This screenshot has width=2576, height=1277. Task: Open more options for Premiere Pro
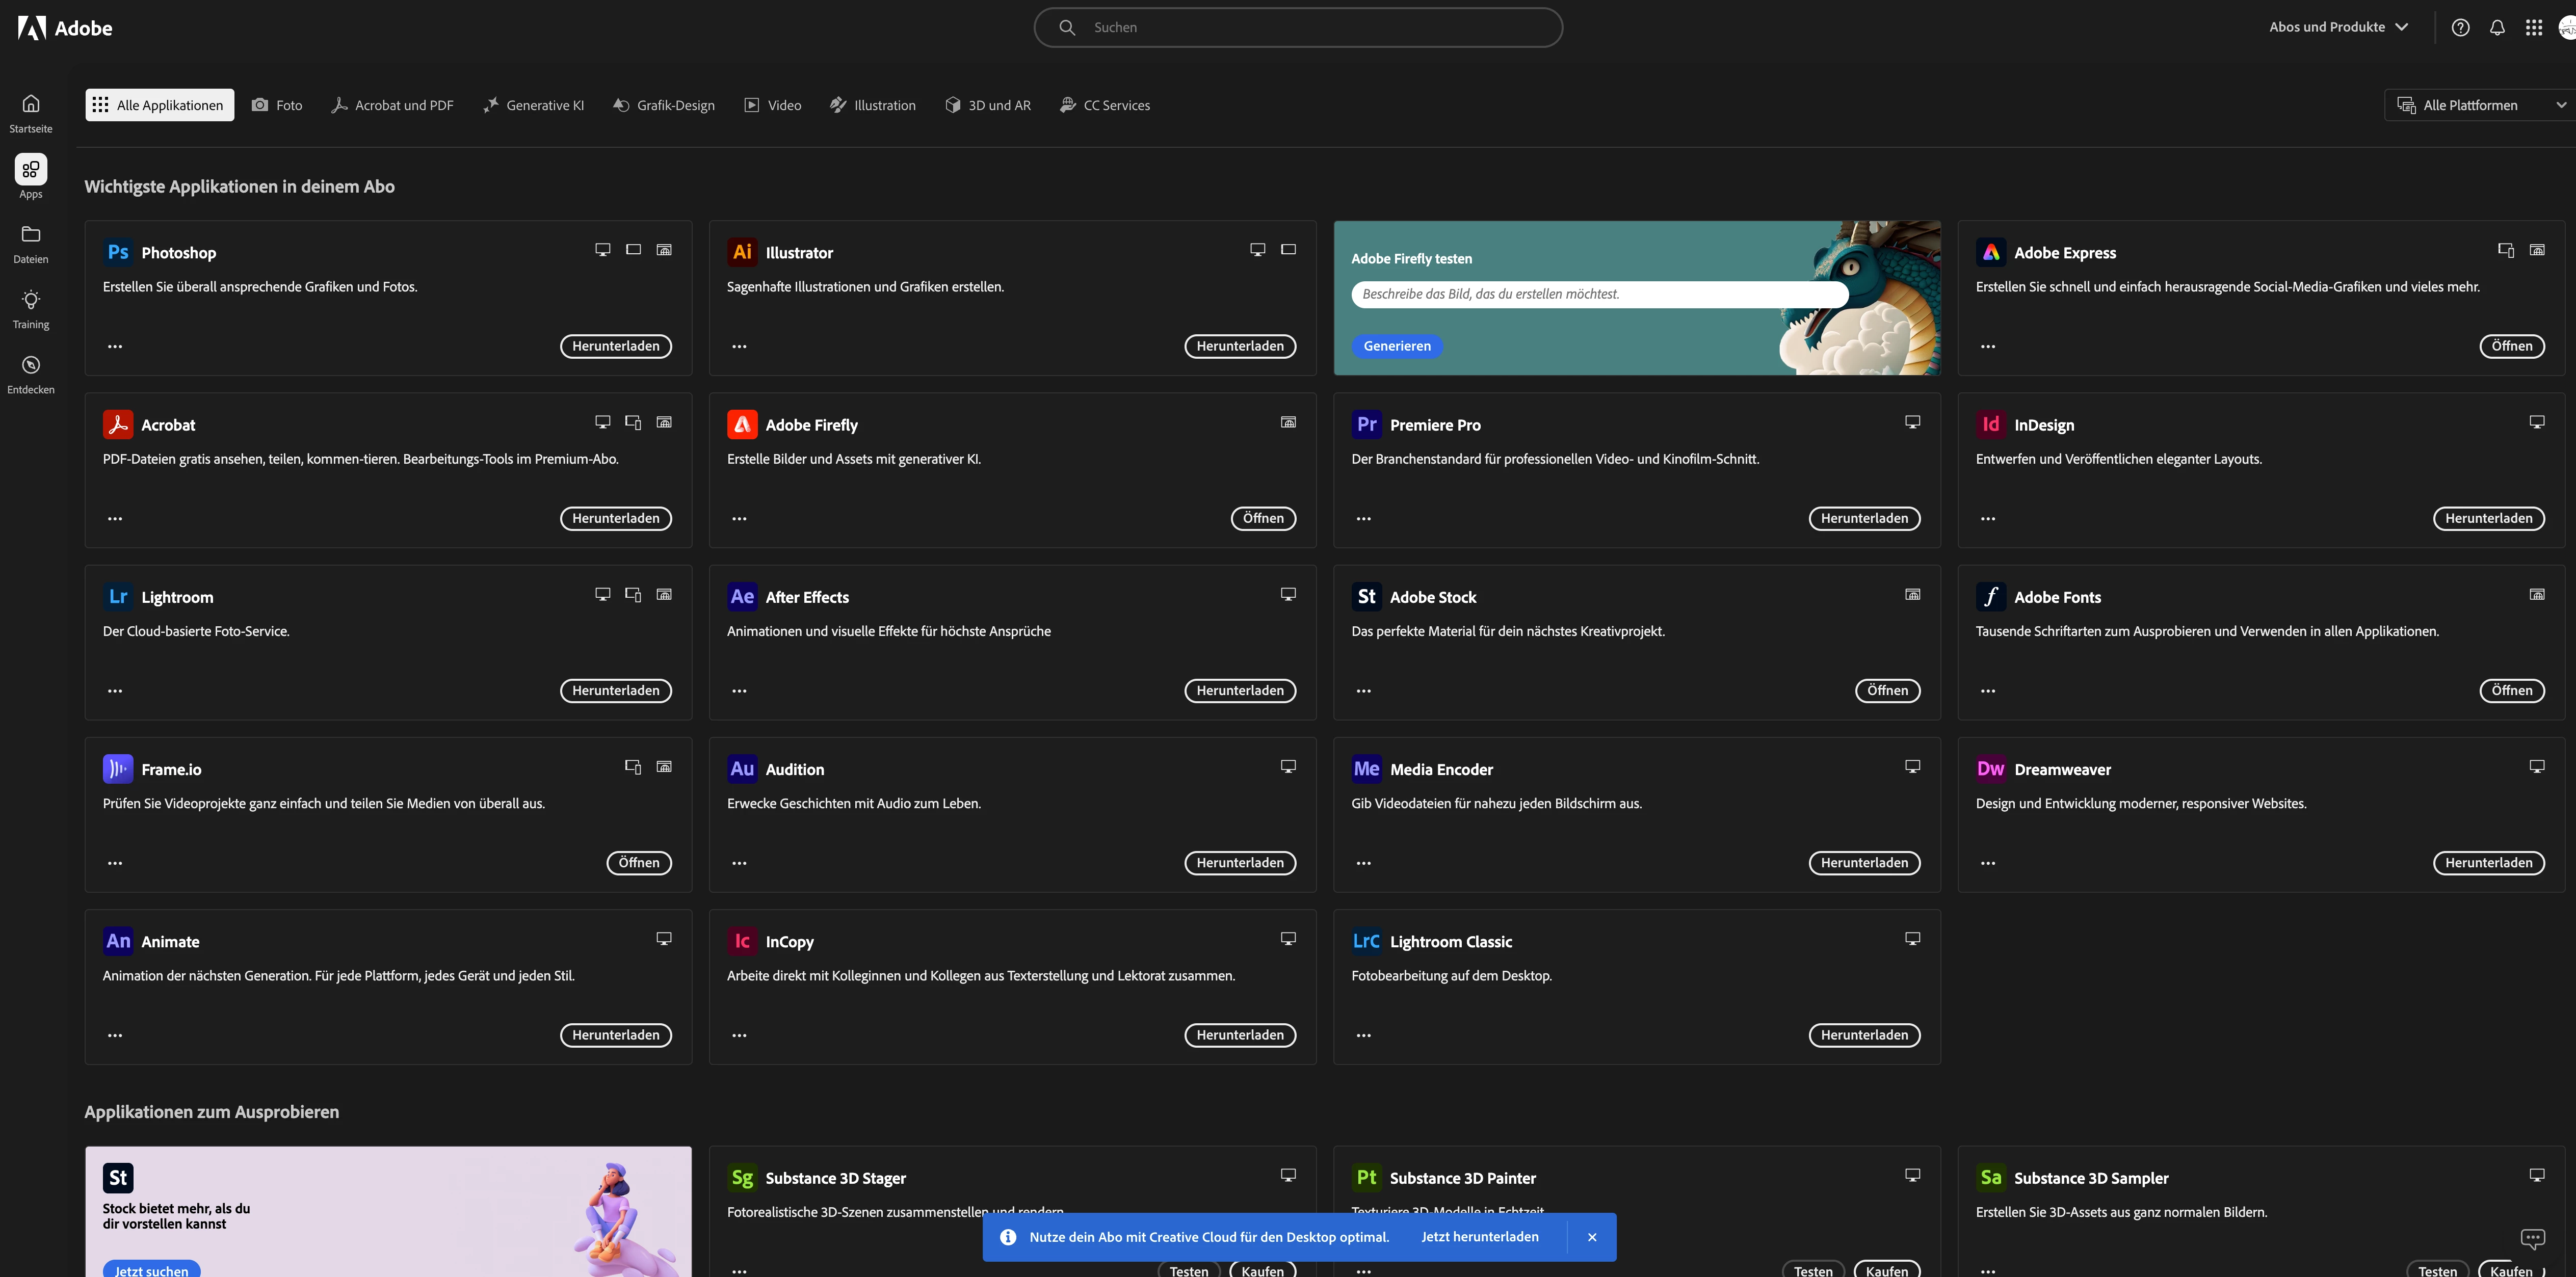click(1363, 519)
